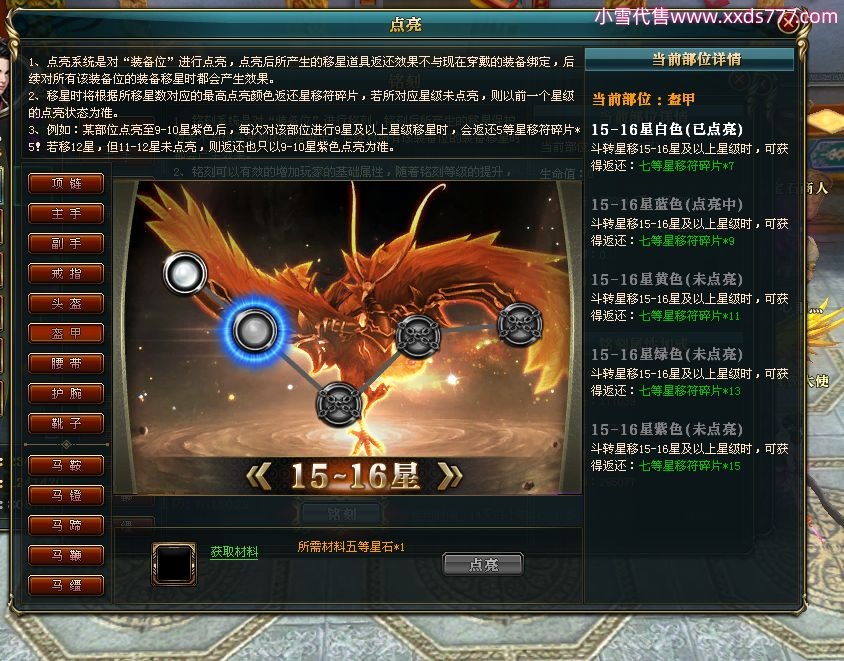Select the bottom locked star node
844x661 pixels.
[339, 403]
